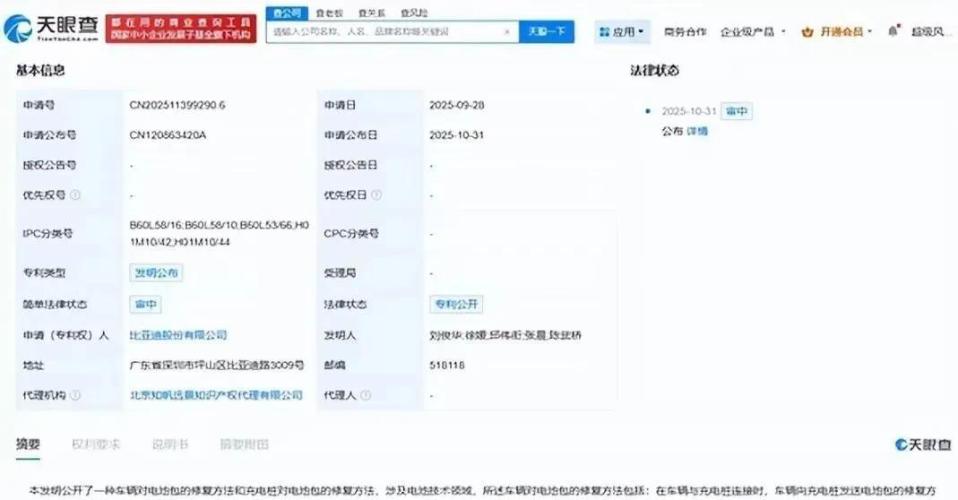The height and width of the screenshot is (500, 958).
Task: Show info tooltip for 代理人
Action: [x=365, y=395]
